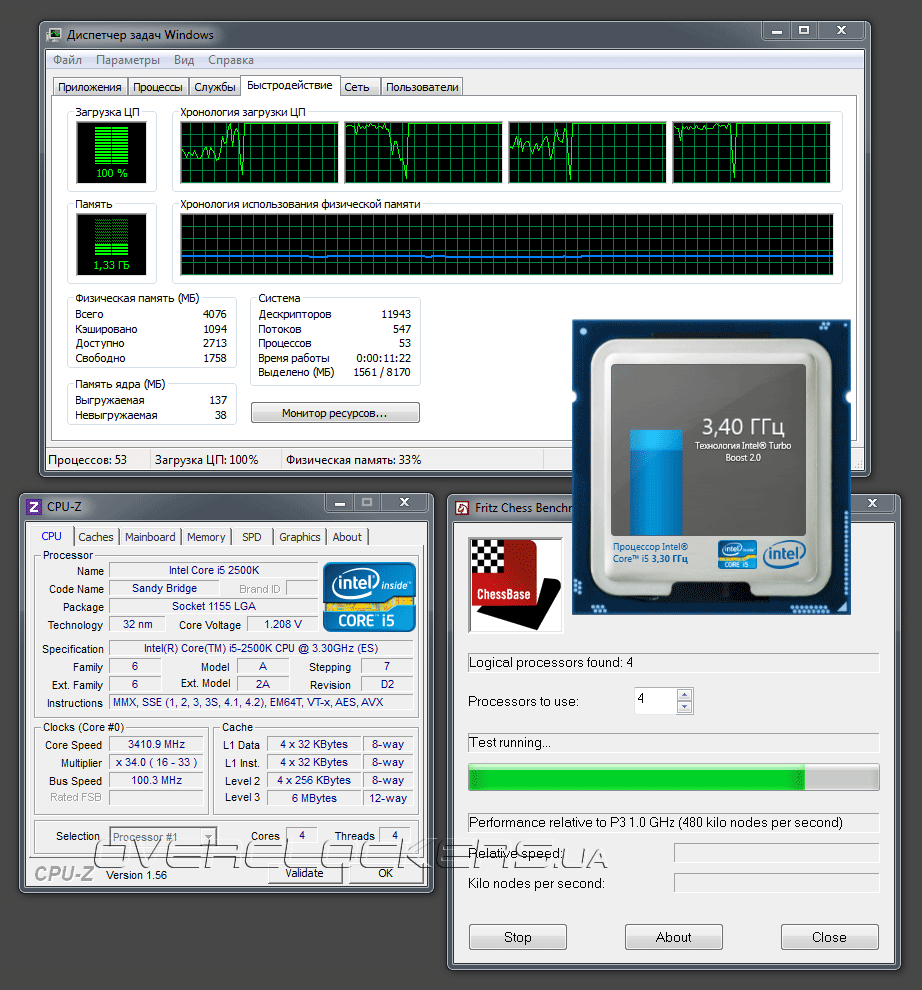Screen dimensions: 922x990
Task: Close the Fritz Chess Benchmark window
Action: click(x=872, y=503)
